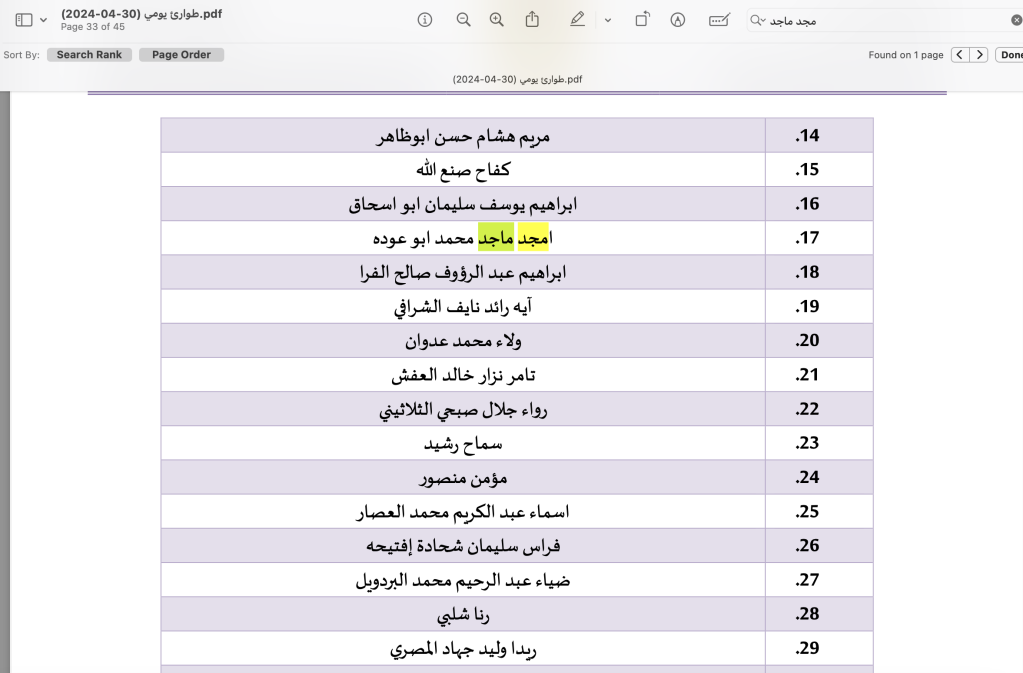1023x673 pixels.
Task: Zoom in using the magnifier plus icon
Action: pyautogui.click(x=497, y=20)
